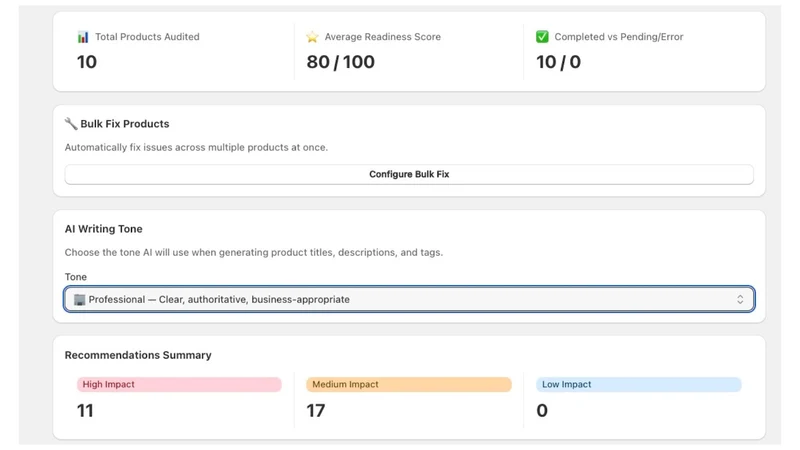Click the "Average Readiness Score" label
This screenshot has height=450, width=800.
coord(383,37)
